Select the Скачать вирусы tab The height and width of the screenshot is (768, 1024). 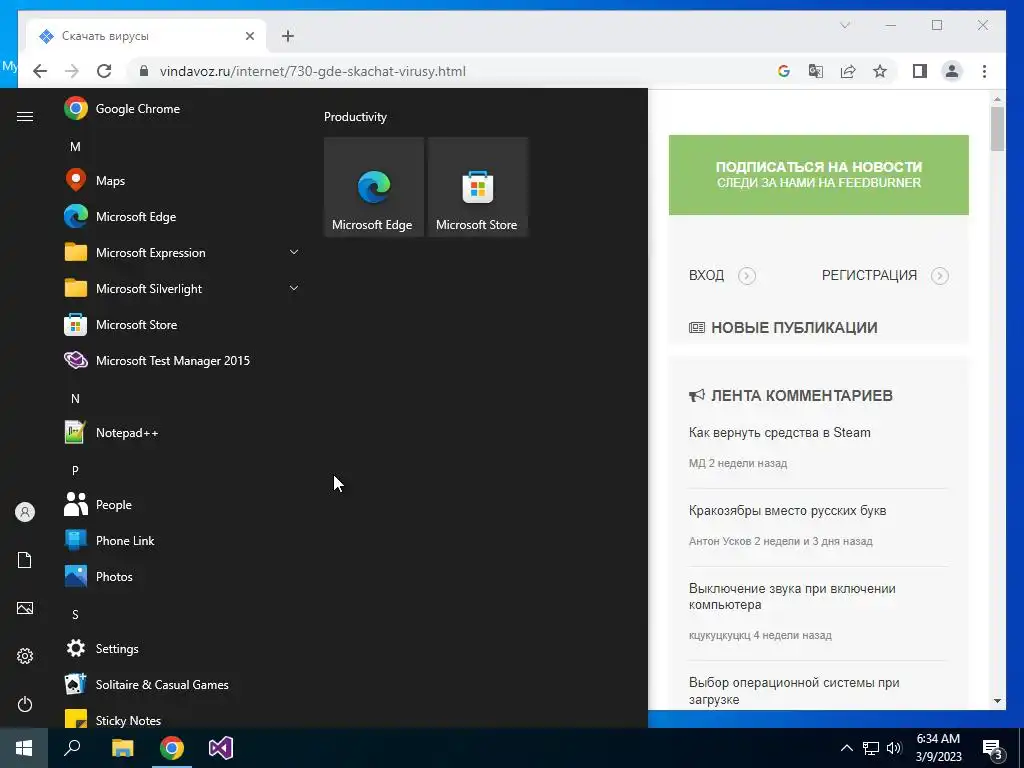point(146,36)
